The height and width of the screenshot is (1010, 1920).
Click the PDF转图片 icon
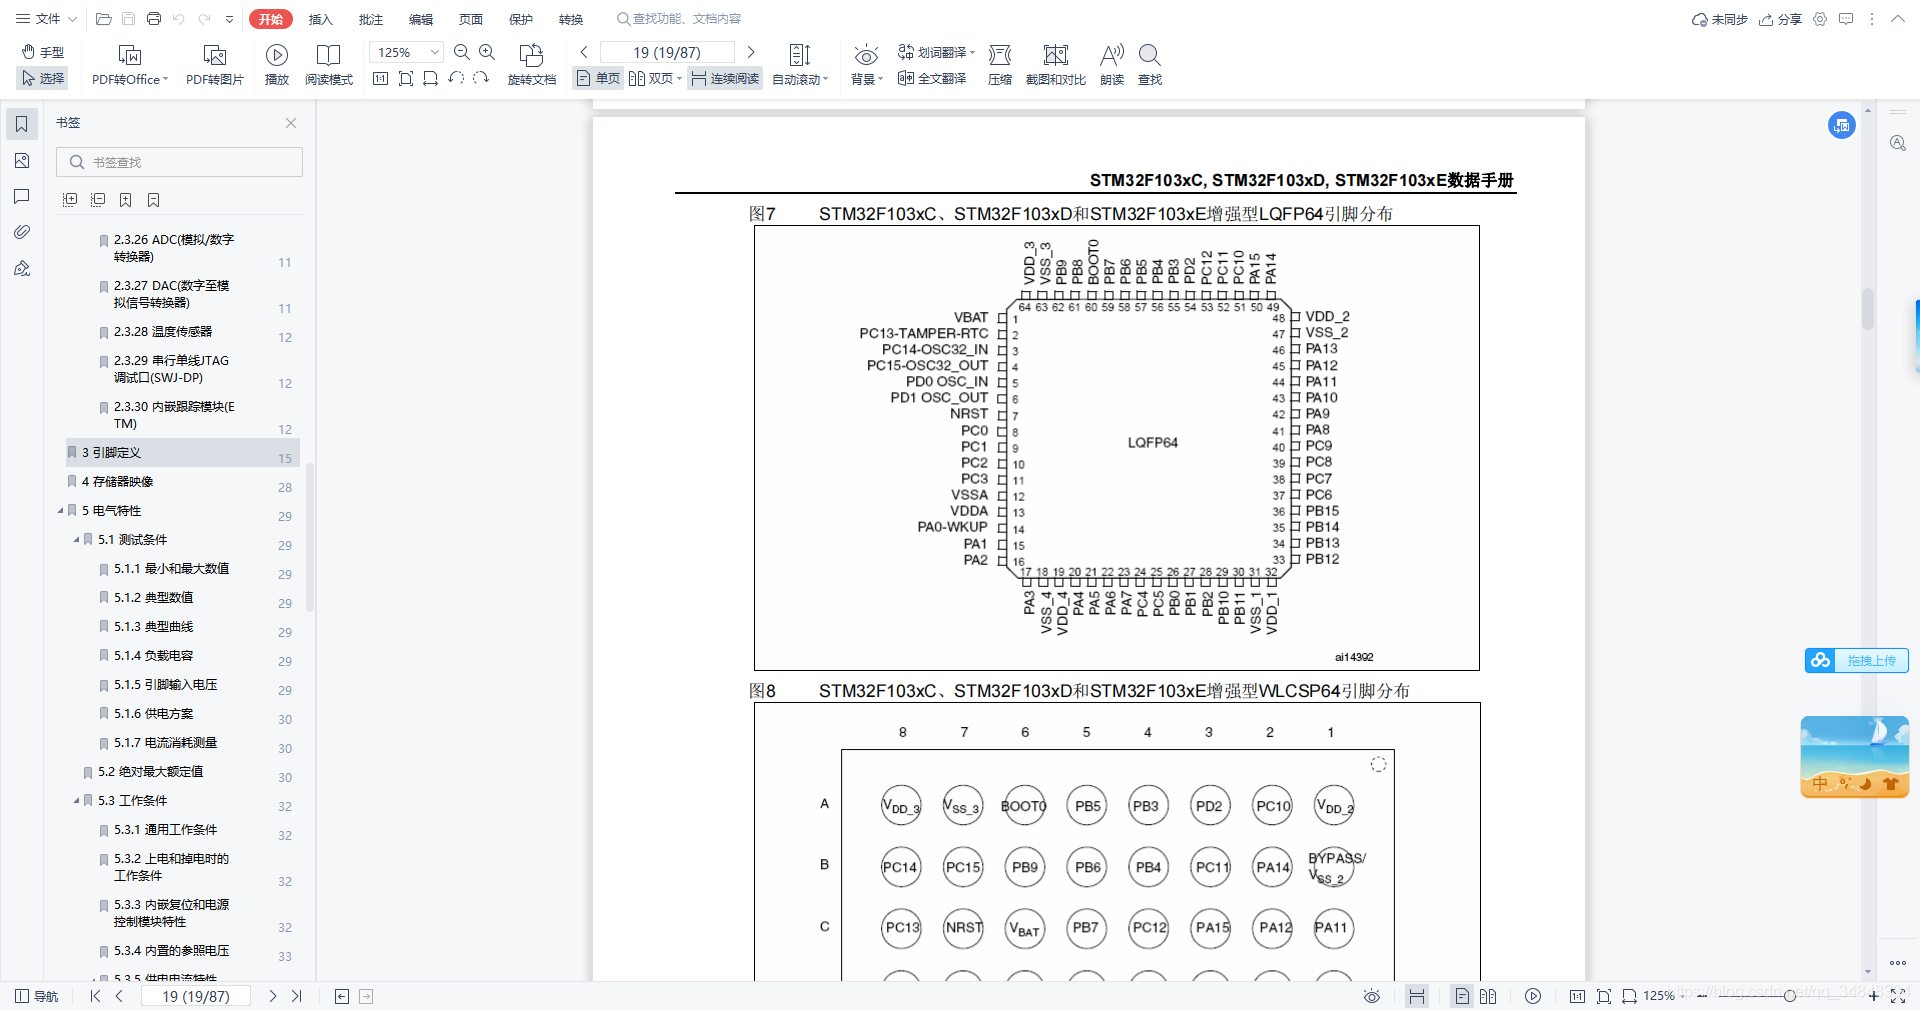click(215, 55)
